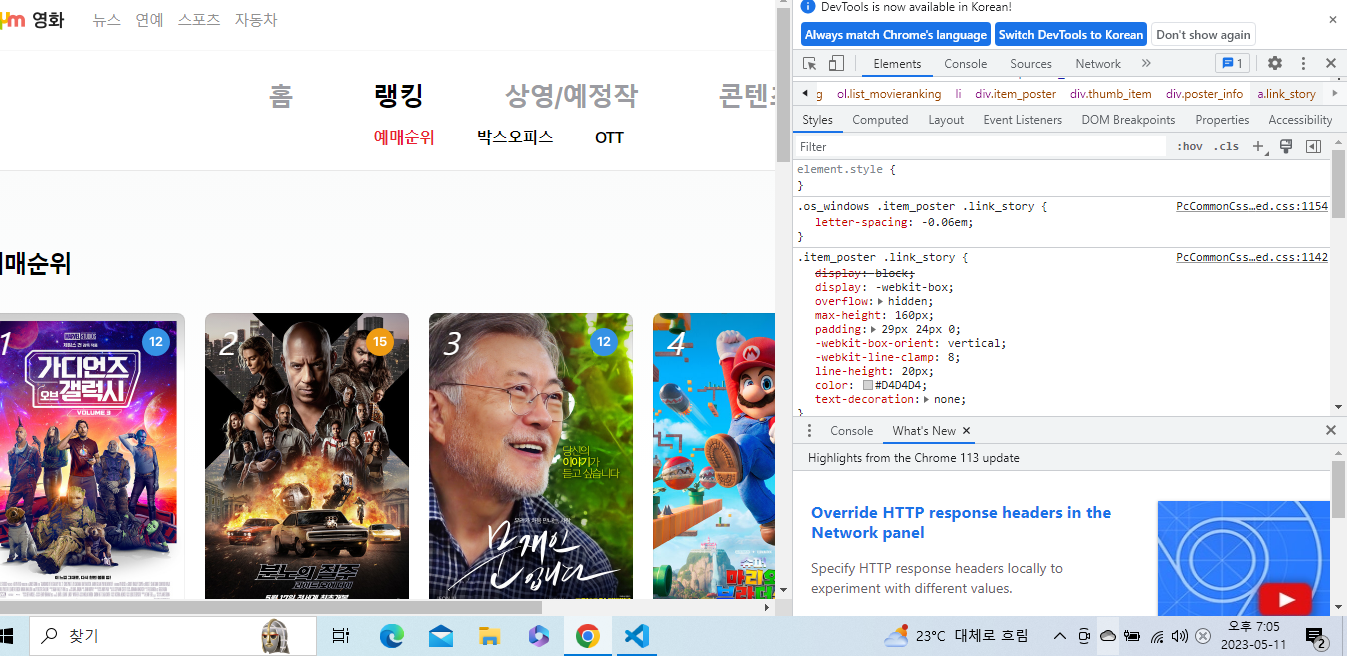Open Override HTTP response headers article link
Image resolution: width=1347 pixels, height=656 pixels.
pos(961,522)
